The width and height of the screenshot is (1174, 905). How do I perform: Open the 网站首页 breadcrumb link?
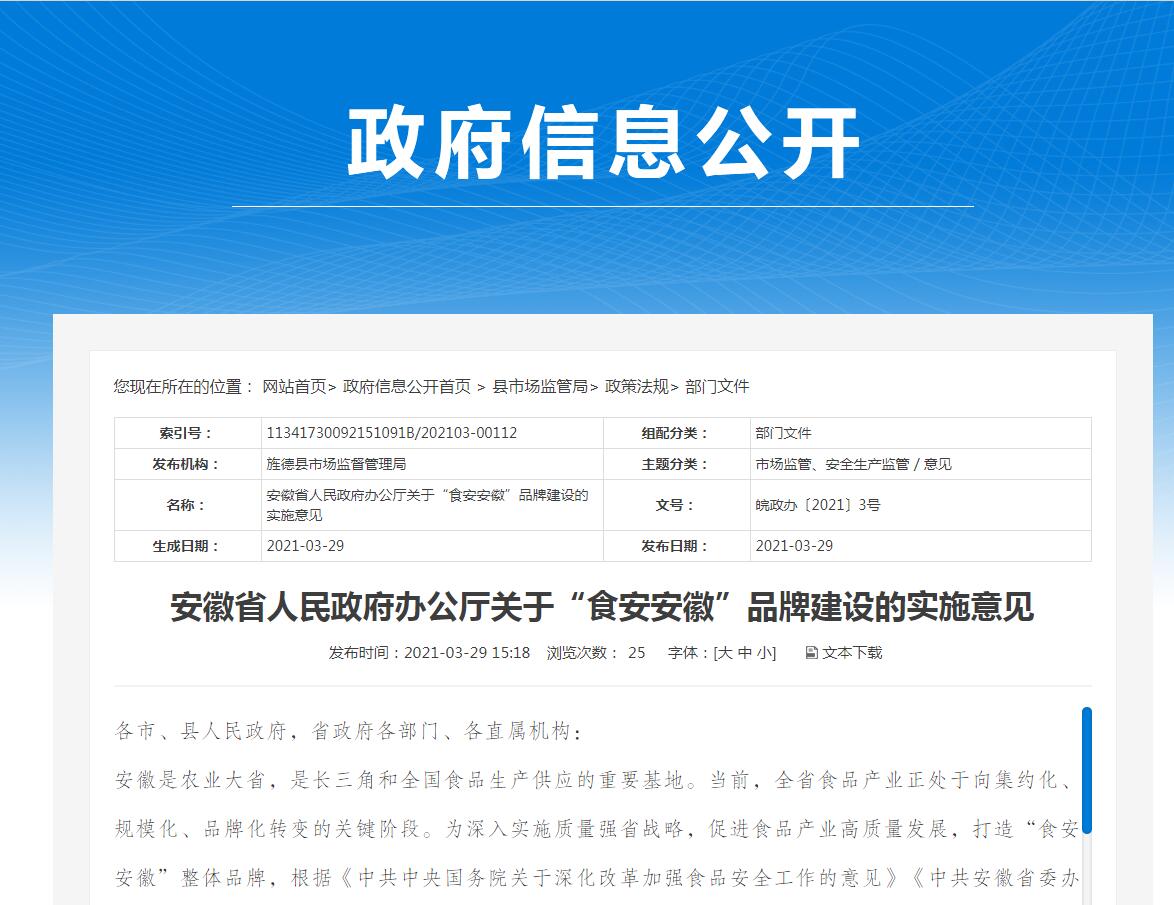coord(294,386)
